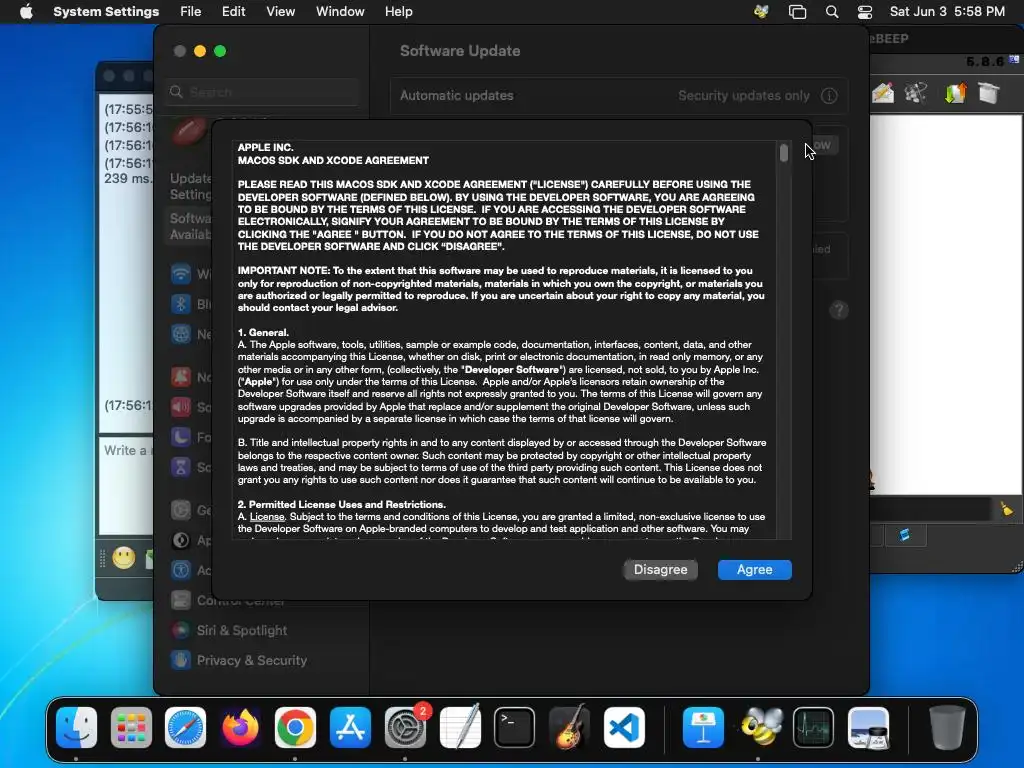Click the Write a message field in chat window

[126, 485]
